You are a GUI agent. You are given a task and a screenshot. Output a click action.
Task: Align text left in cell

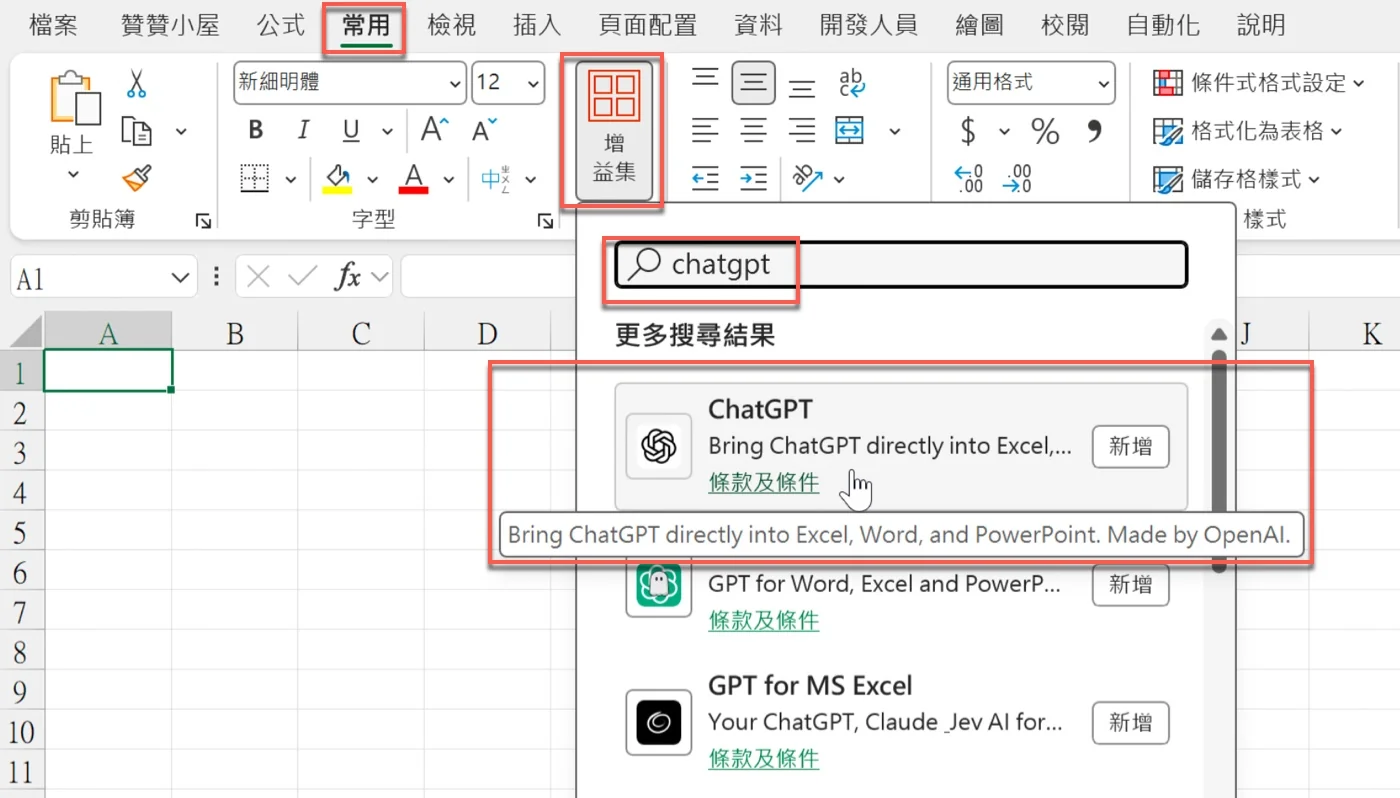pos(705,131)
